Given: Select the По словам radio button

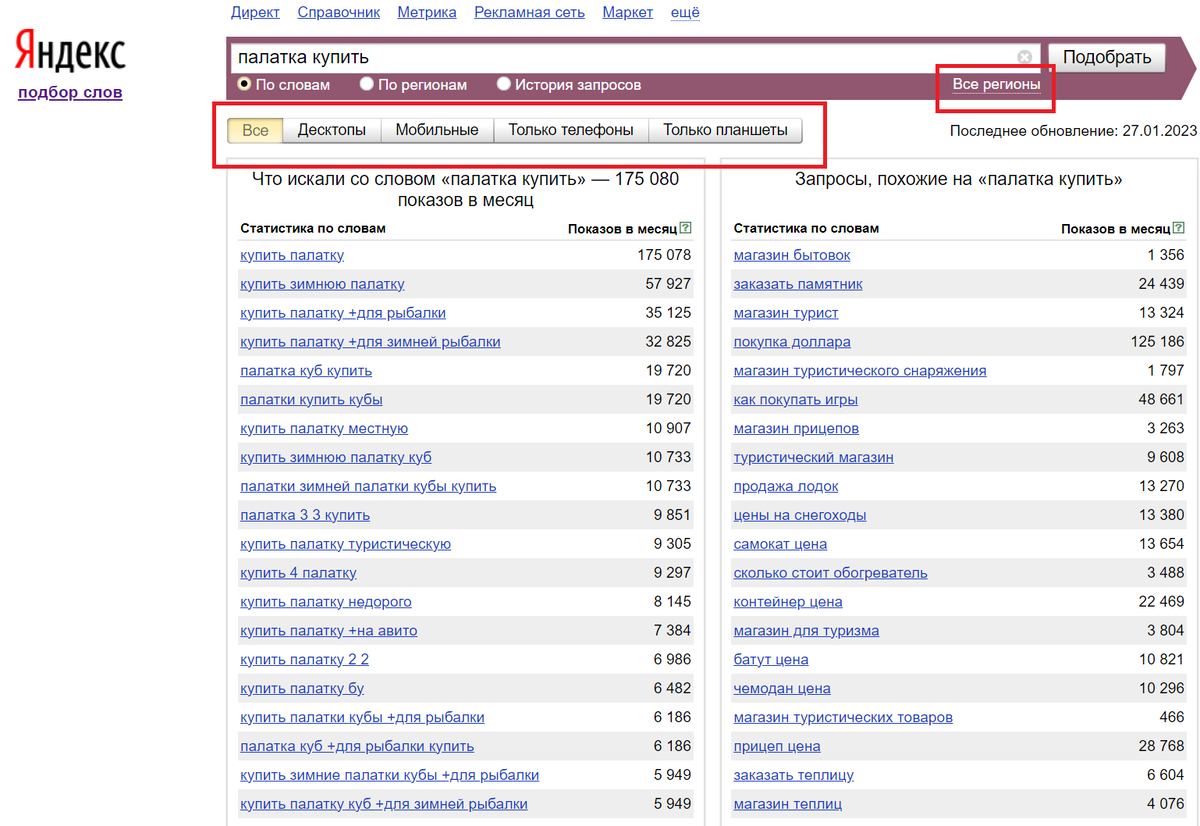Looking at the screenshot, I should (244, 85).
